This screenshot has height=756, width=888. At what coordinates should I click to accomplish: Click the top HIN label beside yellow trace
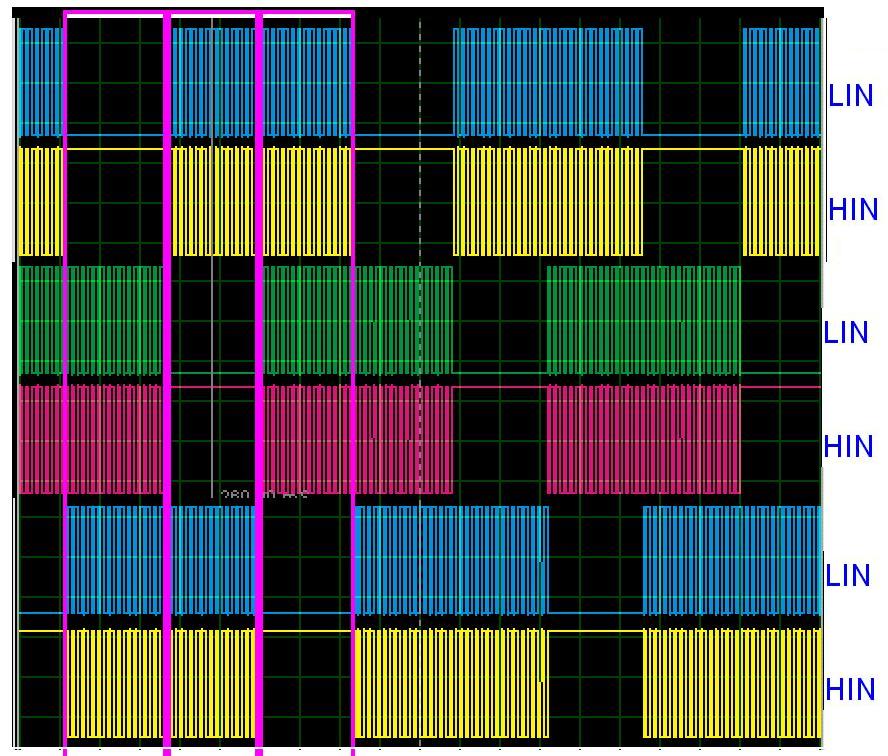point(853,210)
